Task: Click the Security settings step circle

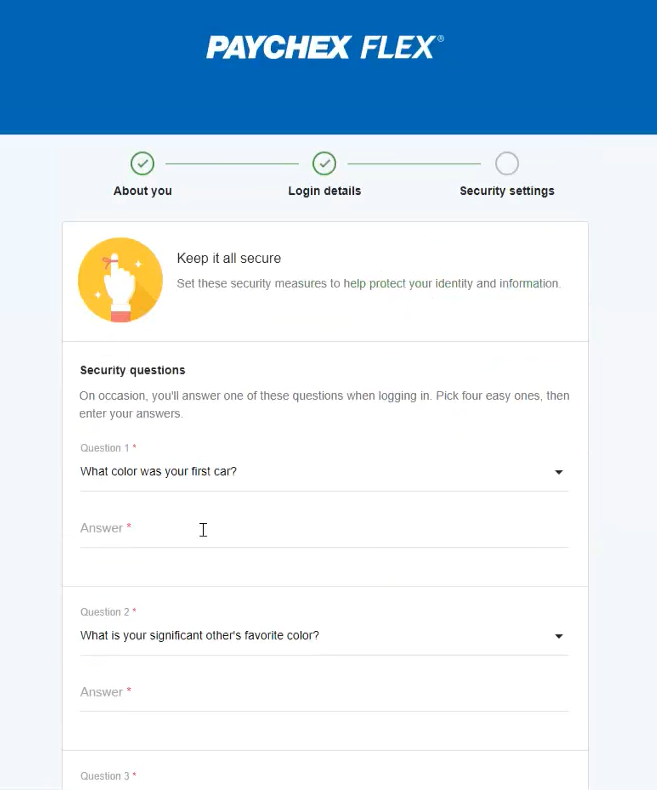Action: (507, 164)
